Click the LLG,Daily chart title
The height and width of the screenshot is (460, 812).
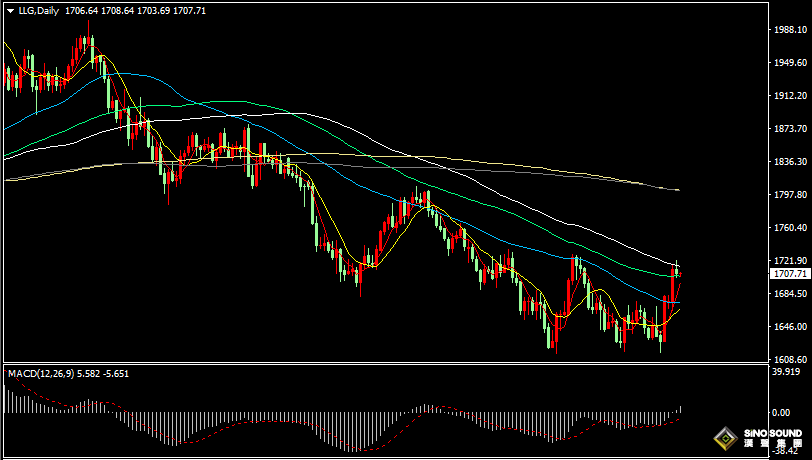pos(39,11)
